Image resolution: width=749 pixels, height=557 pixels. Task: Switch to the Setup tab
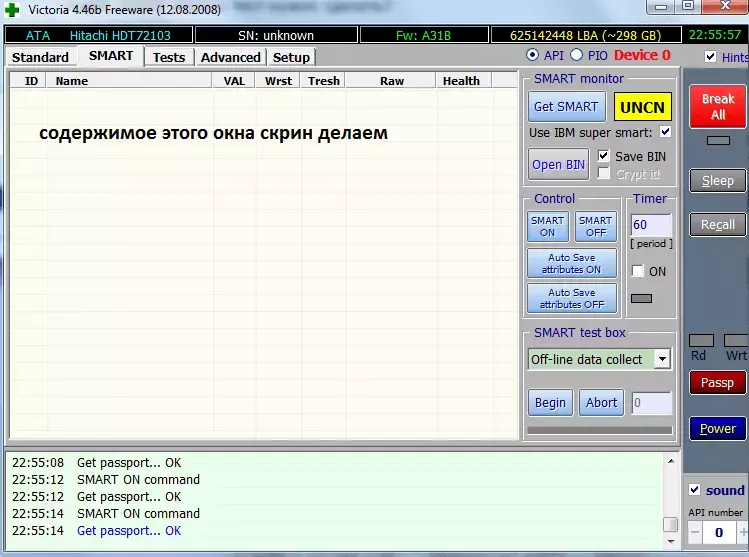pyautogui.click(x=291, y=57)
